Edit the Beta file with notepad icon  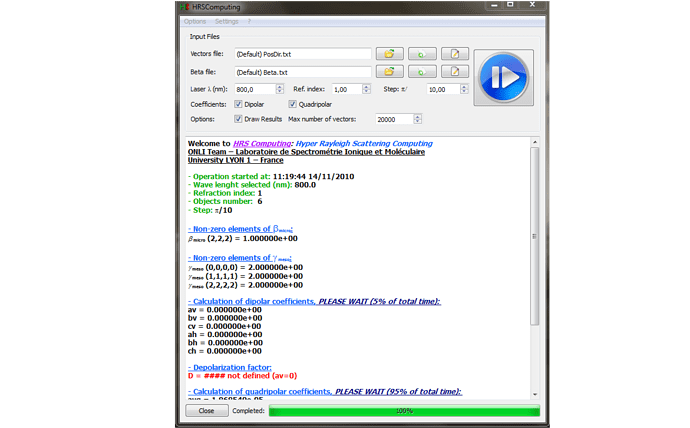point(456,71)
